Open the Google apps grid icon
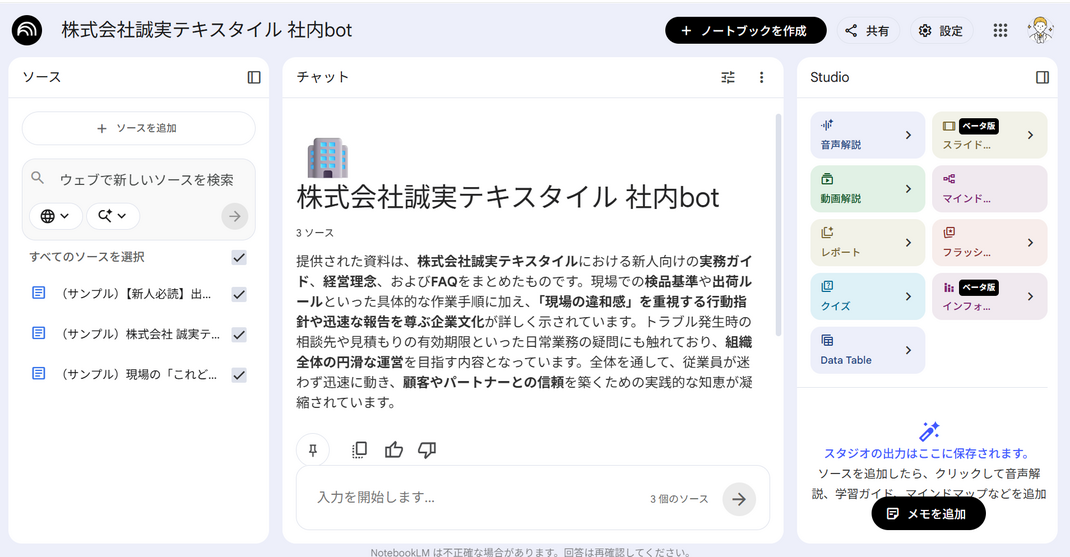This screenshot has width=1070, height=557. click(x=1000, y=31)
